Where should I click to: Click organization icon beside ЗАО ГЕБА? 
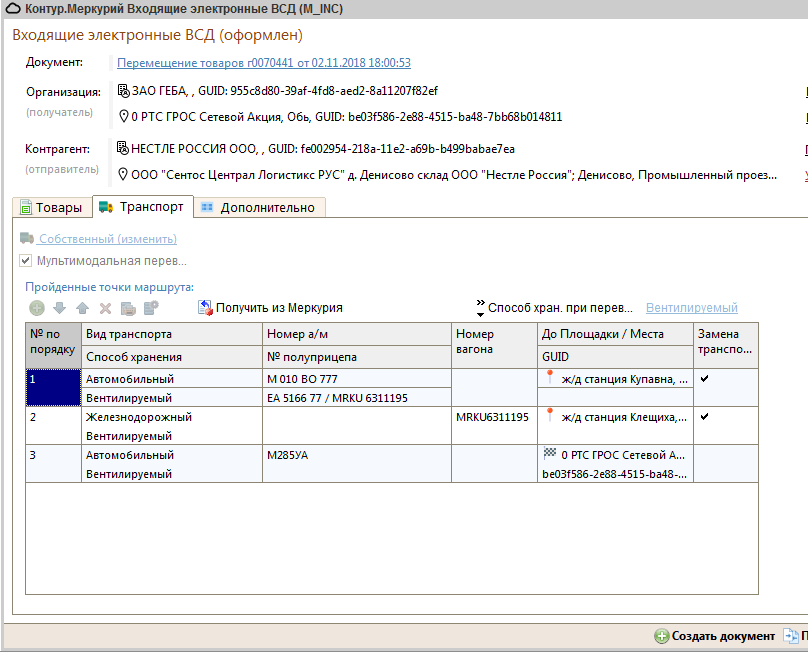point(123,91)
